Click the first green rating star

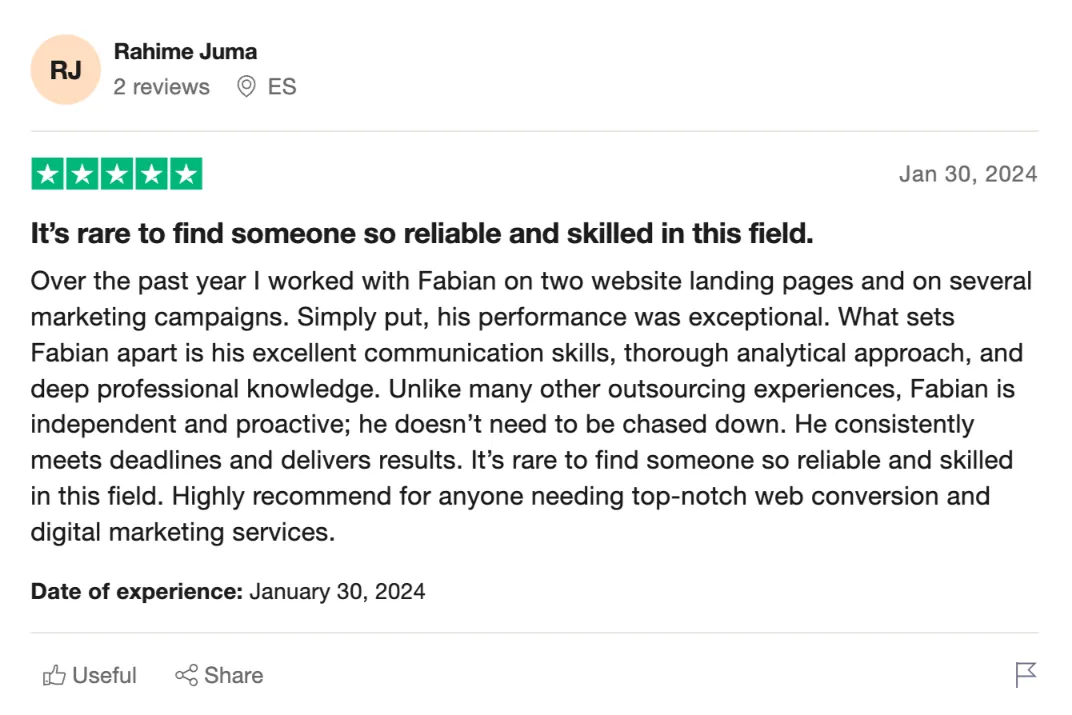[x=48, y=174]
